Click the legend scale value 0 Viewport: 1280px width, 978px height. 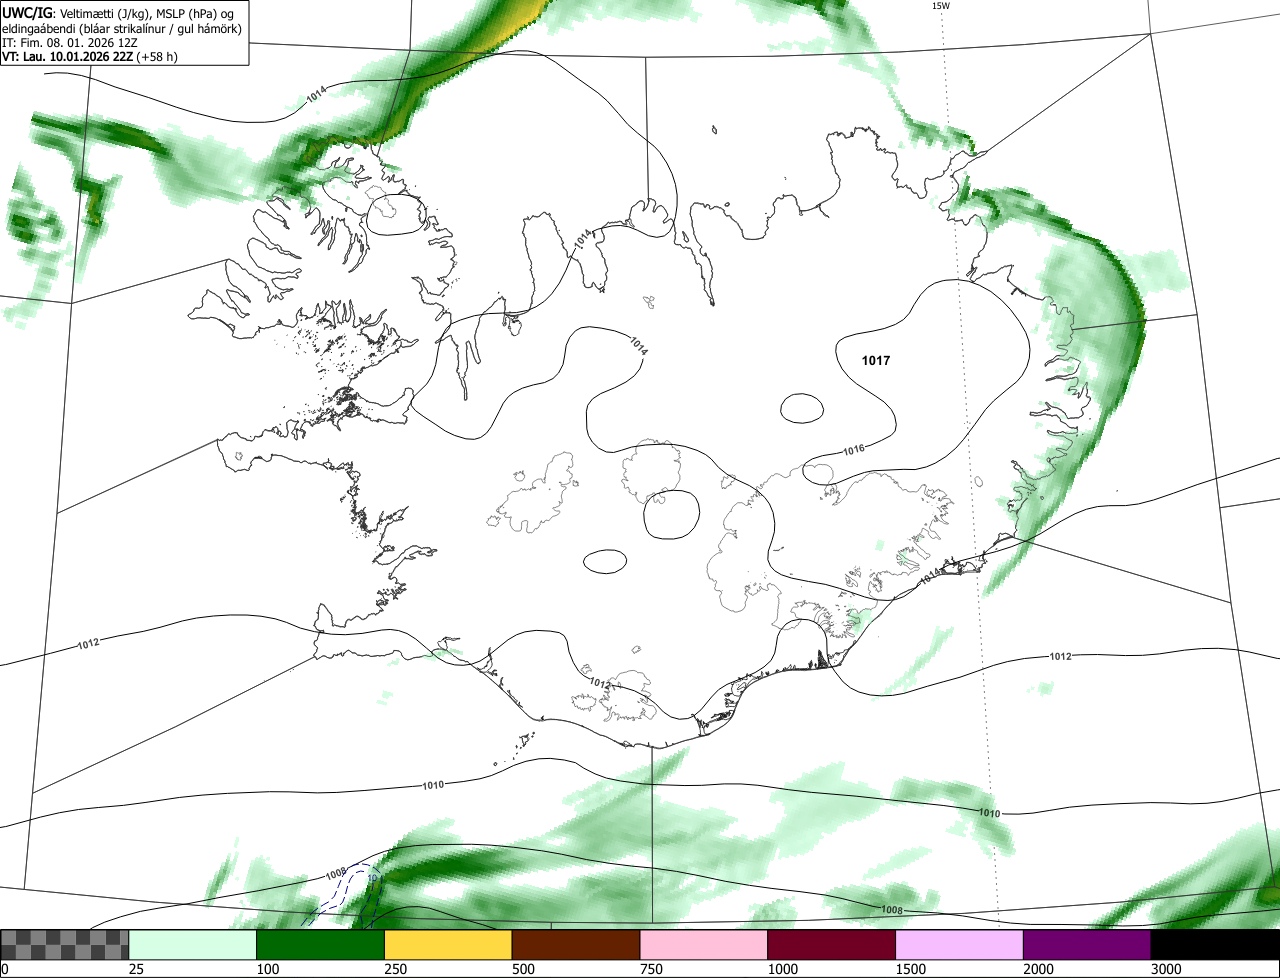point(5,969)
